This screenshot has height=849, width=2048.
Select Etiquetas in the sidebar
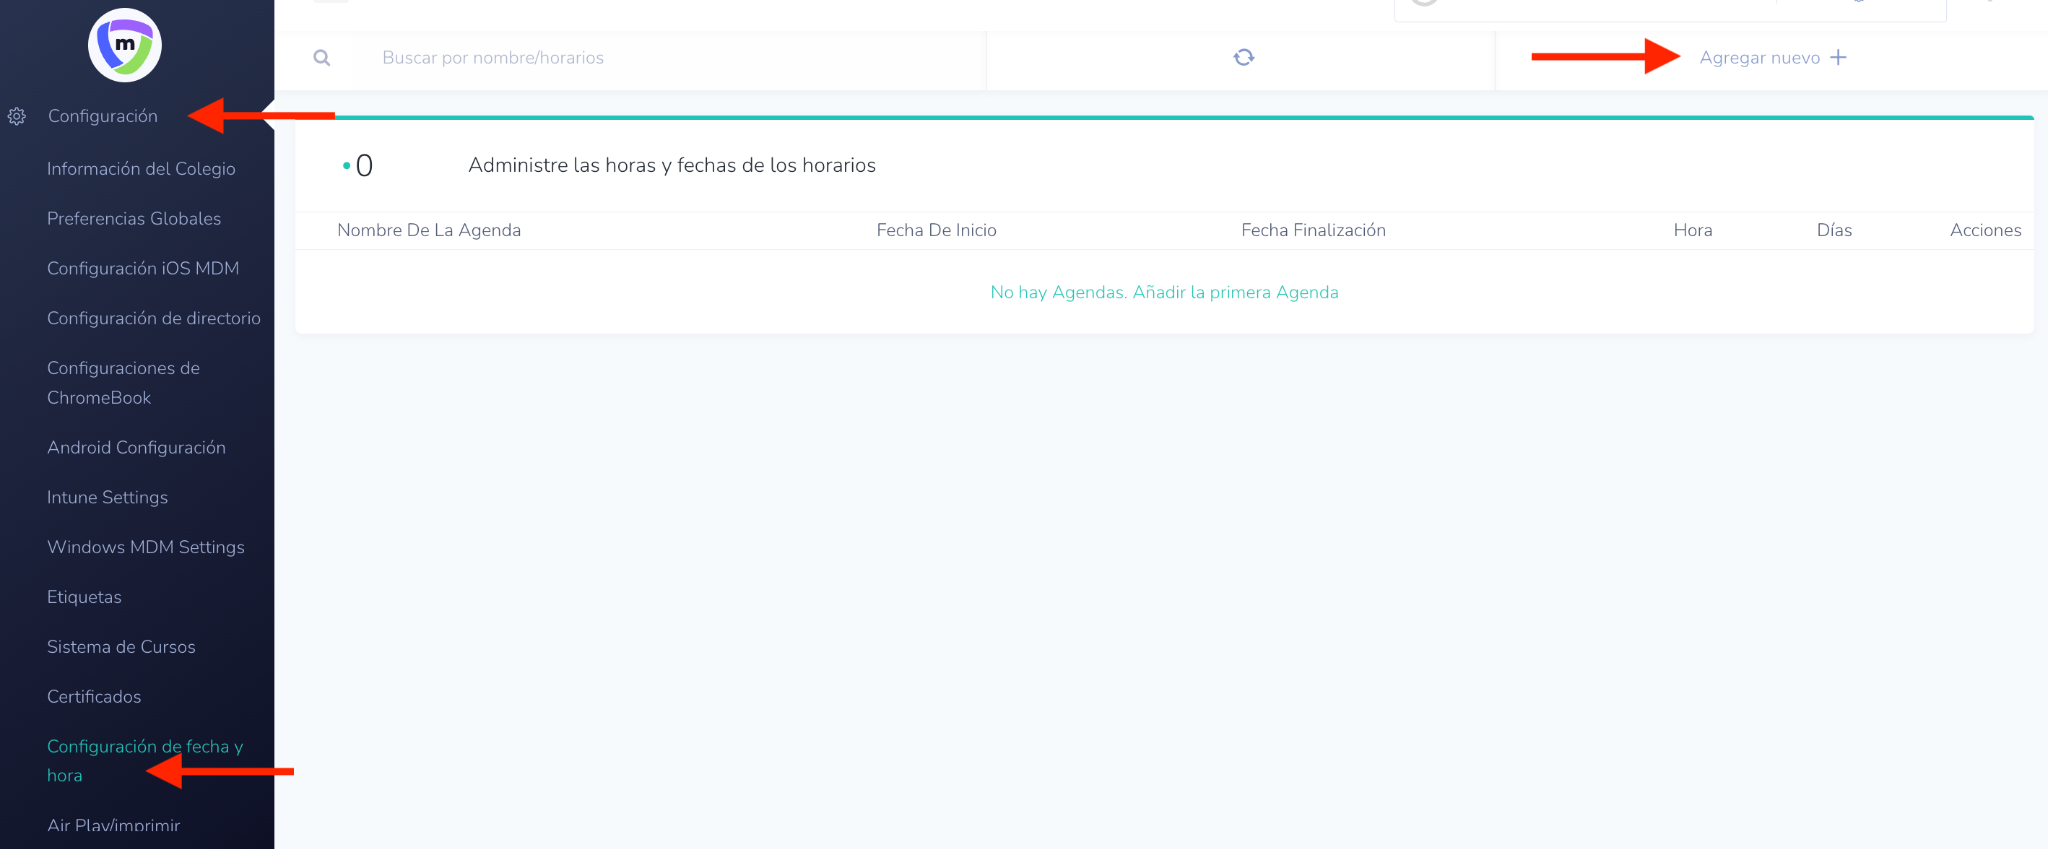84,597
